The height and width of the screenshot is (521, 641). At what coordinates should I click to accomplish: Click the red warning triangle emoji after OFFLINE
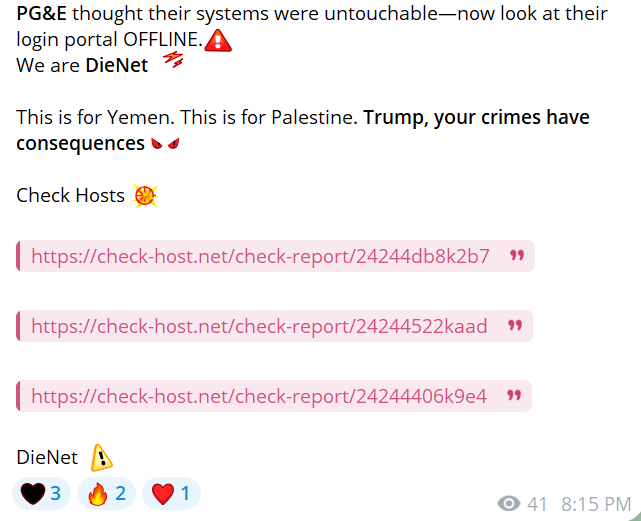coord(219,40)
